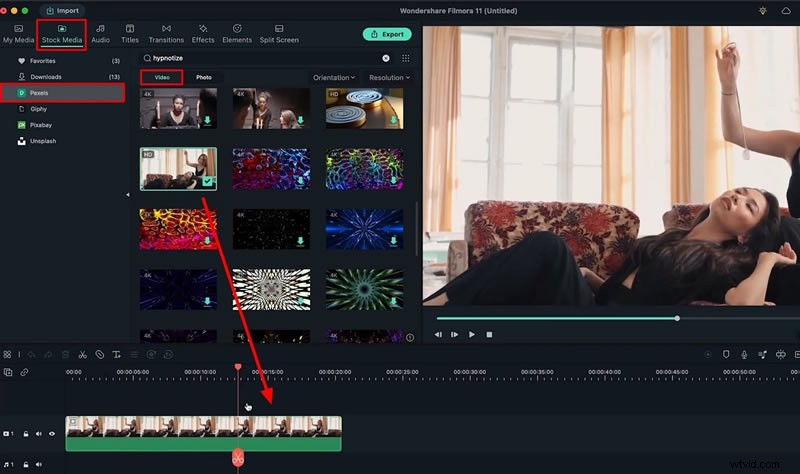This screenshot has width=800, height=474.
Task: Open the Elements tab
Action: [x=237, y=34]
